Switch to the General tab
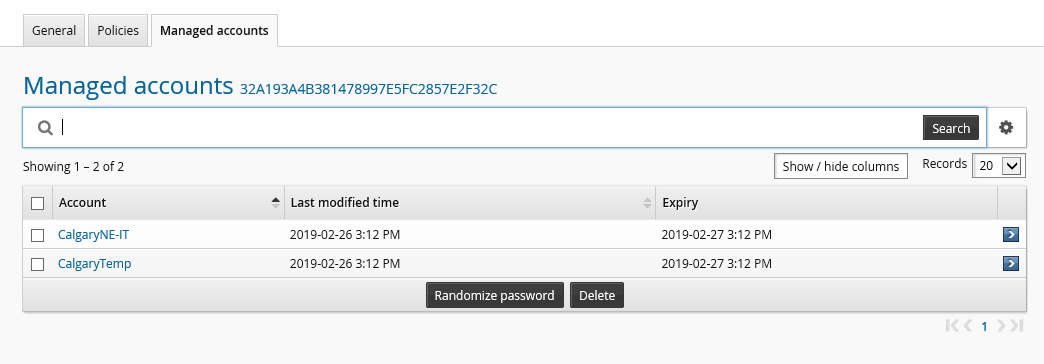The image size is (1044, 364). pyautogui.click(x=54, y=31)
